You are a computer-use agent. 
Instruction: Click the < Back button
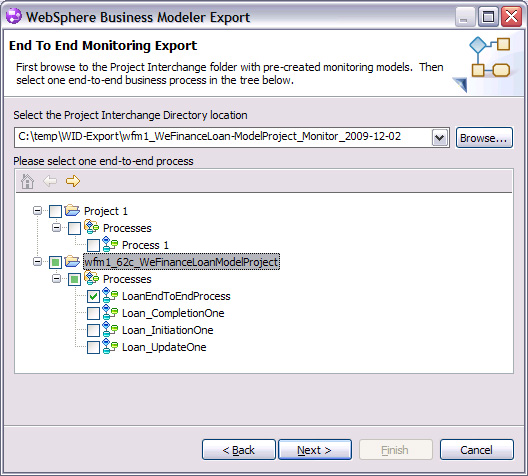239,450
